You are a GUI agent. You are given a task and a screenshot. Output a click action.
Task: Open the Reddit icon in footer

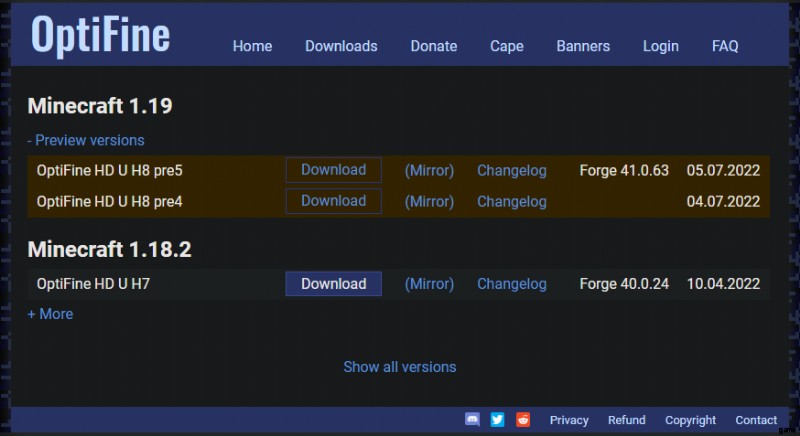click(523, 419)
